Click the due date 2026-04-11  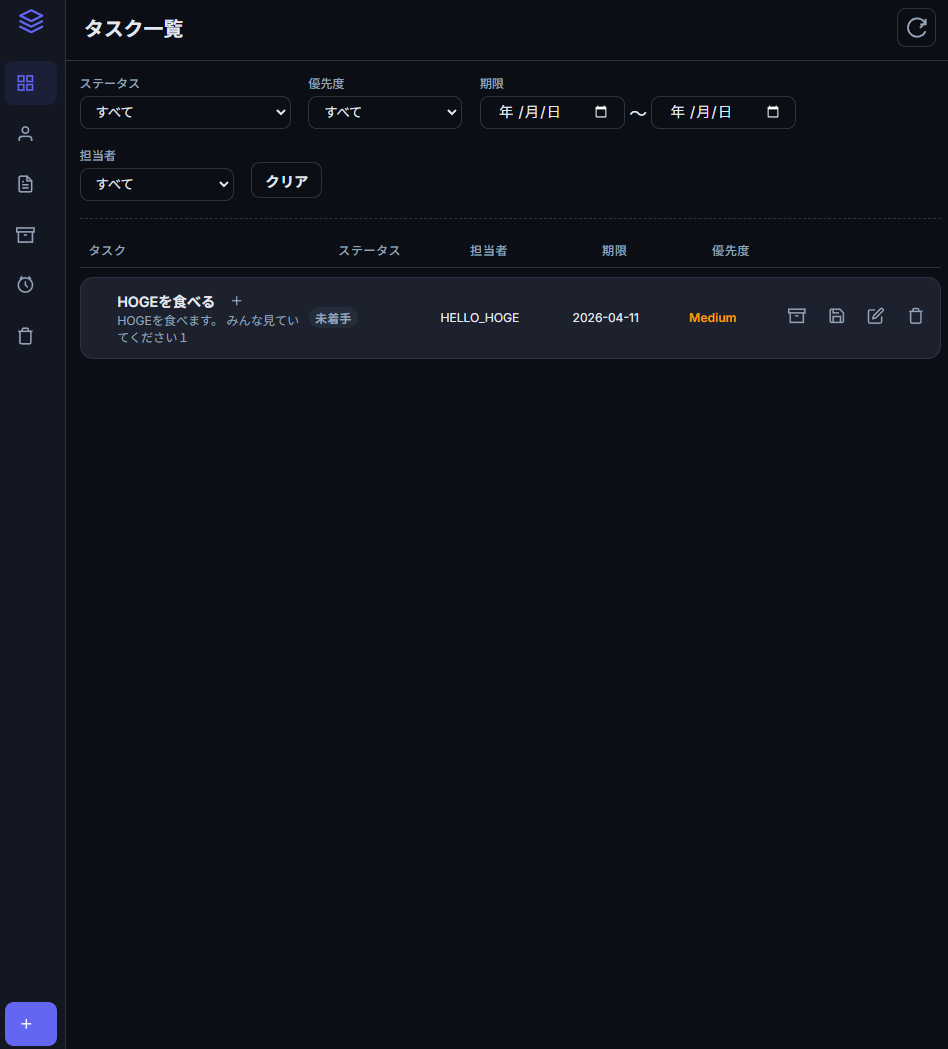coord(605,318)
